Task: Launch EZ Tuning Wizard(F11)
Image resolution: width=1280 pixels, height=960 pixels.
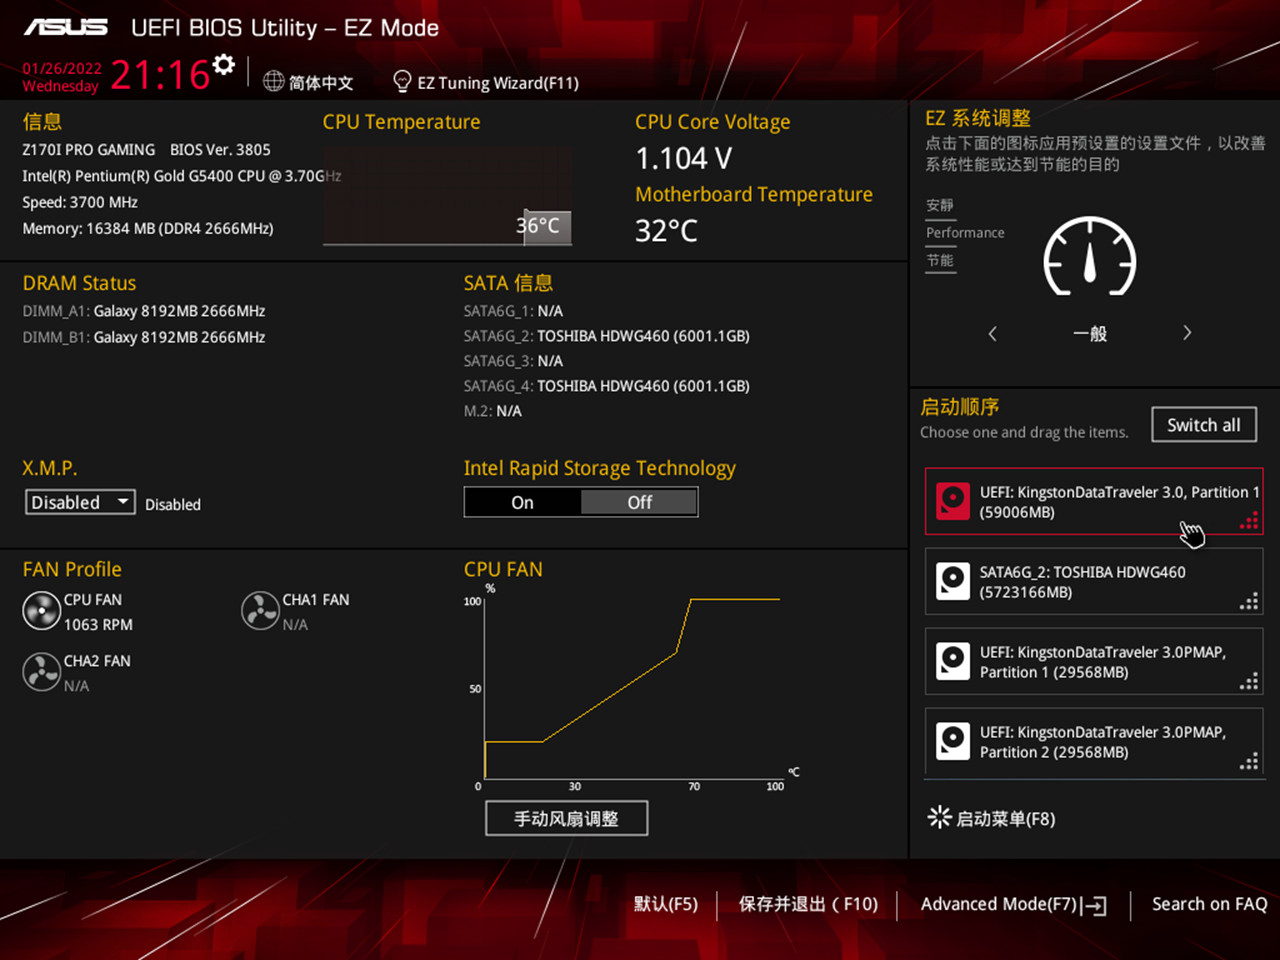Action: (498, 82)
